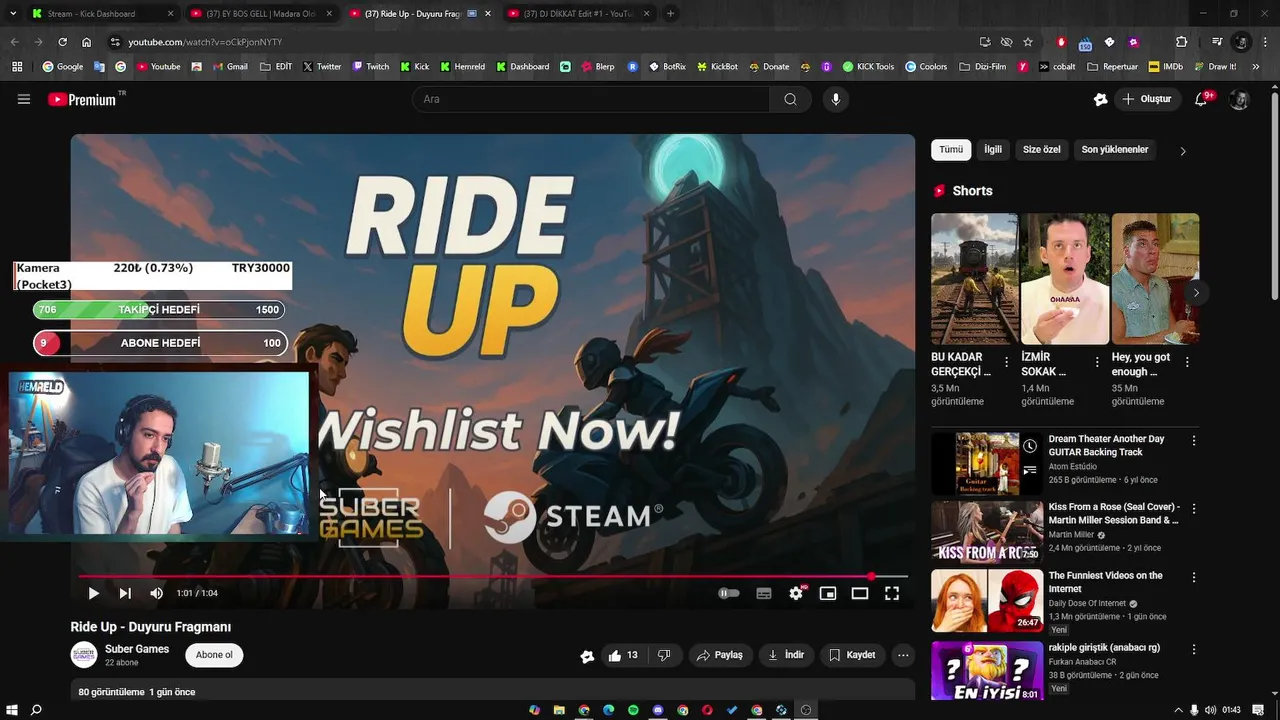
Task: Open options for rakiple giriştik video
Action: click(x=1193, y=649)
